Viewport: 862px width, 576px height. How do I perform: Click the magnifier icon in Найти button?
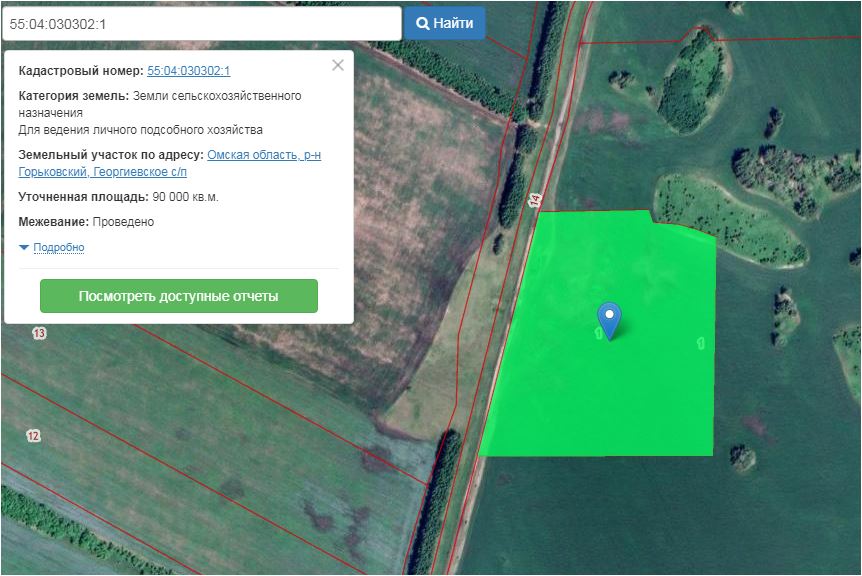423,23
